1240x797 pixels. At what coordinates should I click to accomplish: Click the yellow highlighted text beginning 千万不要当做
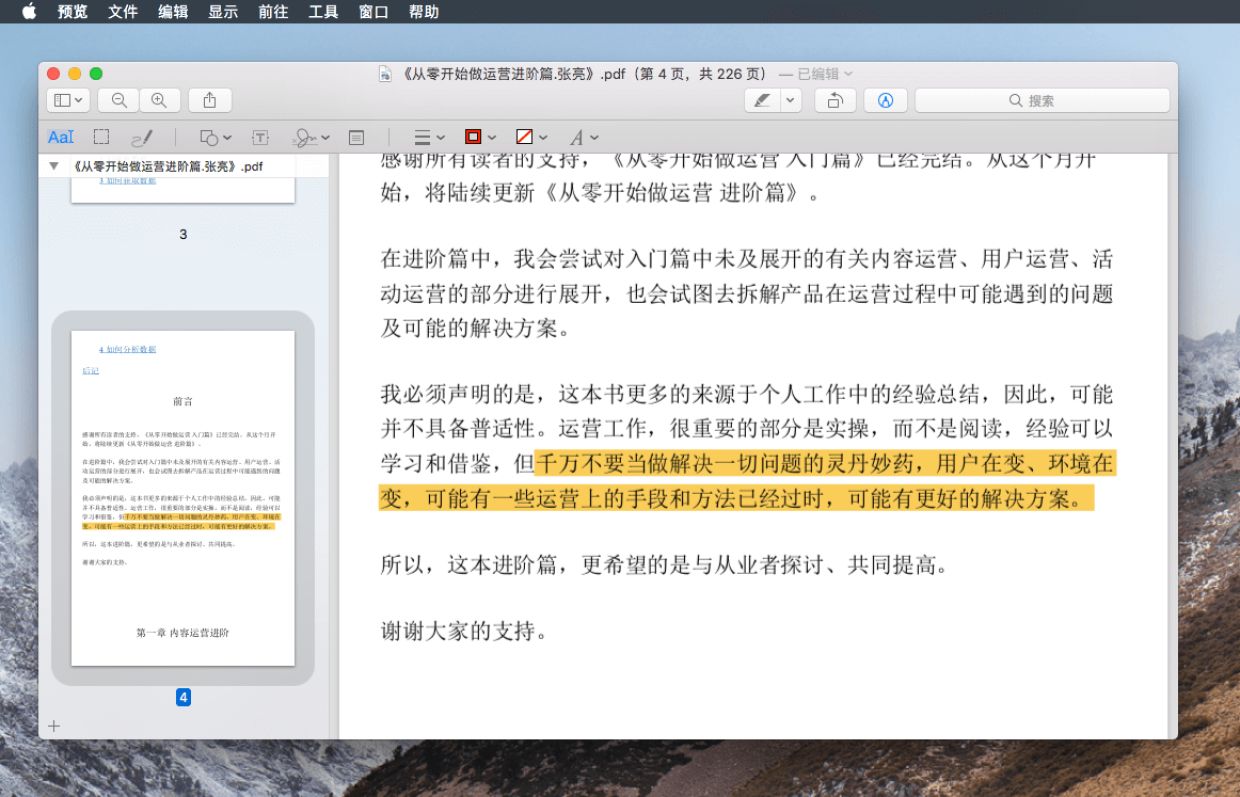pyautogui.click(x=746, y=480)
